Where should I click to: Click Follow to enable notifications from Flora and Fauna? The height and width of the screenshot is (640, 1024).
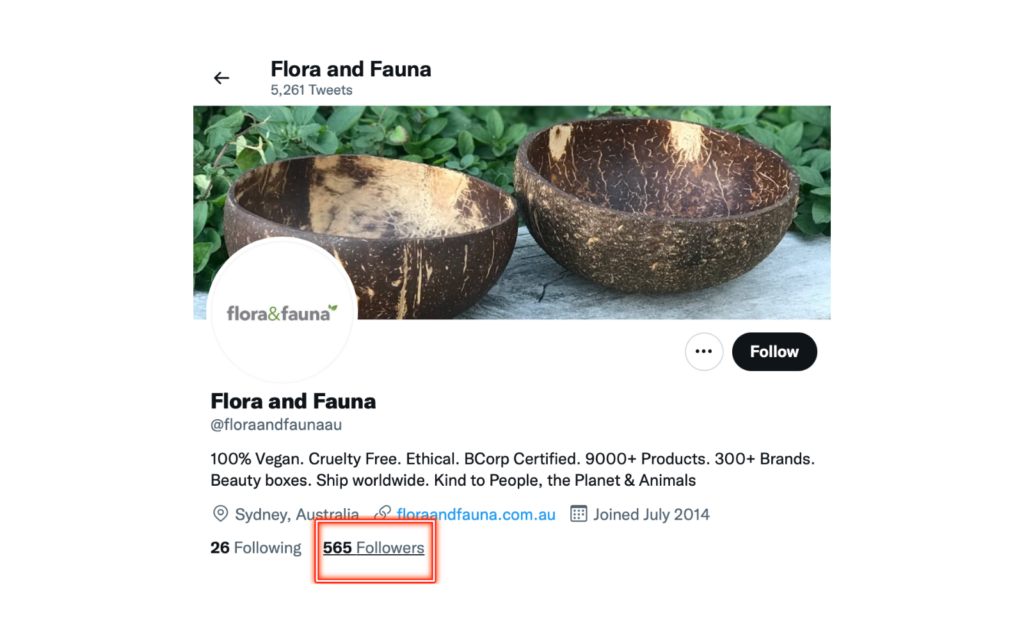coord(774,351)
